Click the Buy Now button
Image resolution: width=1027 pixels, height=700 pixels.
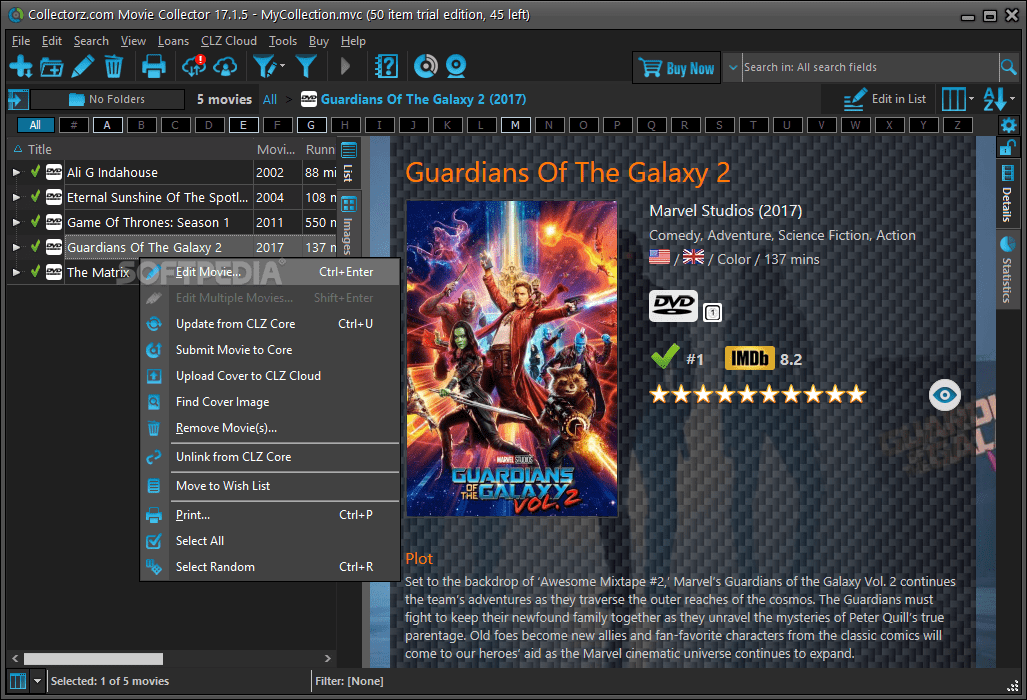[677, 67]
